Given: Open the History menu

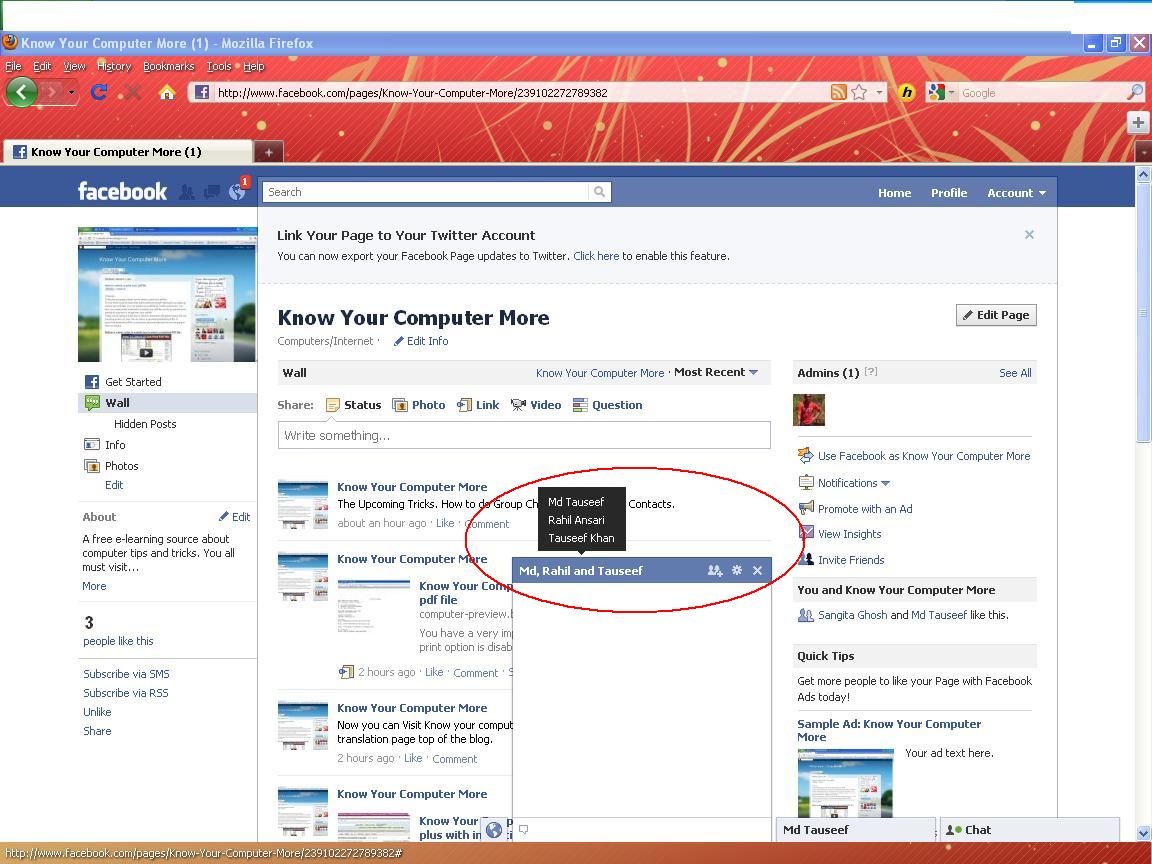Looking at the screenshot, I should tap(114, 66).
